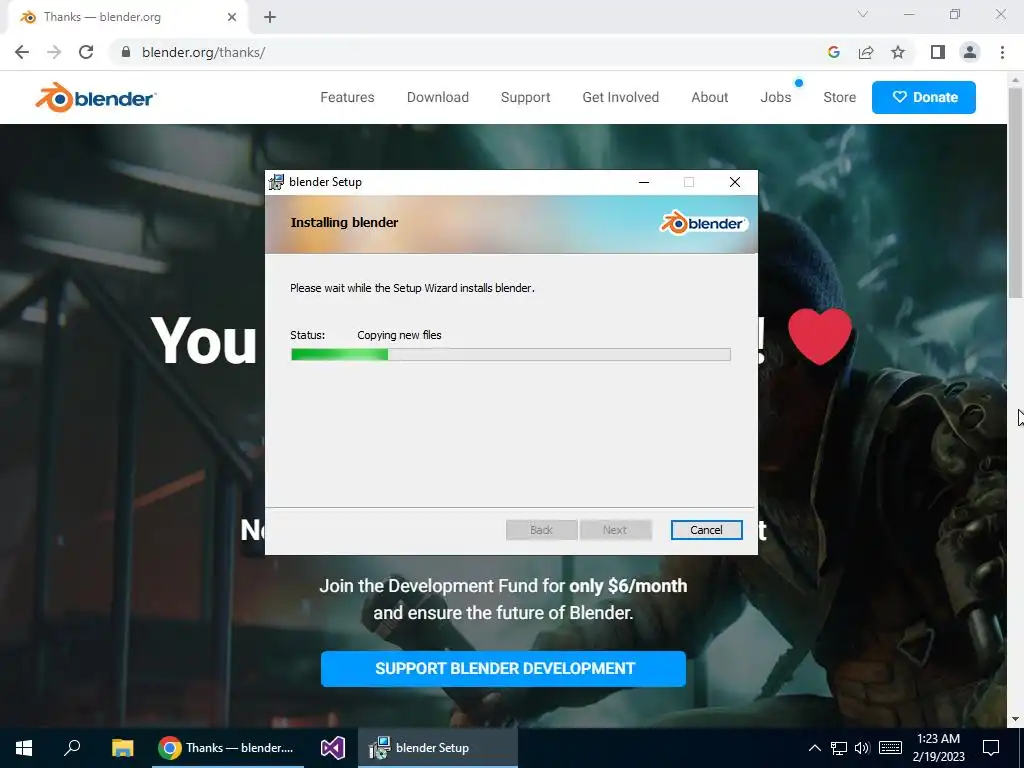Click the address bar URL blender.org/thanks/
The height and width of the screenshot is (768, 1024).
tap(203, 52)
